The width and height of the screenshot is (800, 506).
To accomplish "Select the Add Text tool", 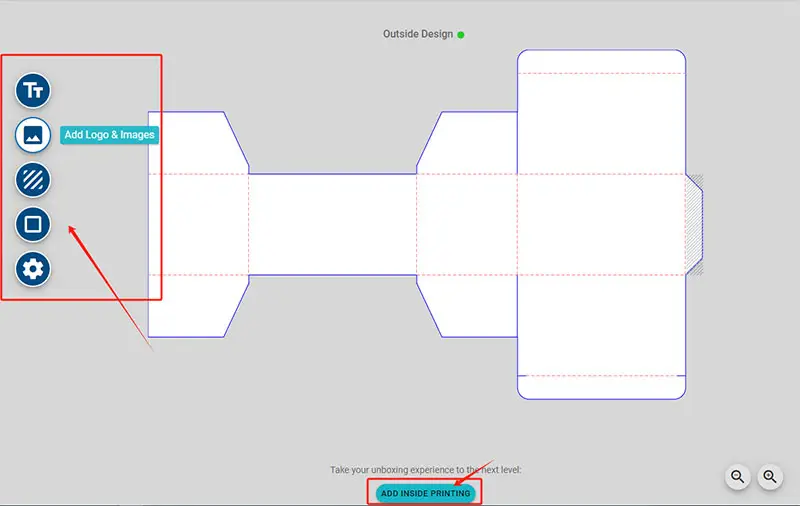I will [33, 90].
